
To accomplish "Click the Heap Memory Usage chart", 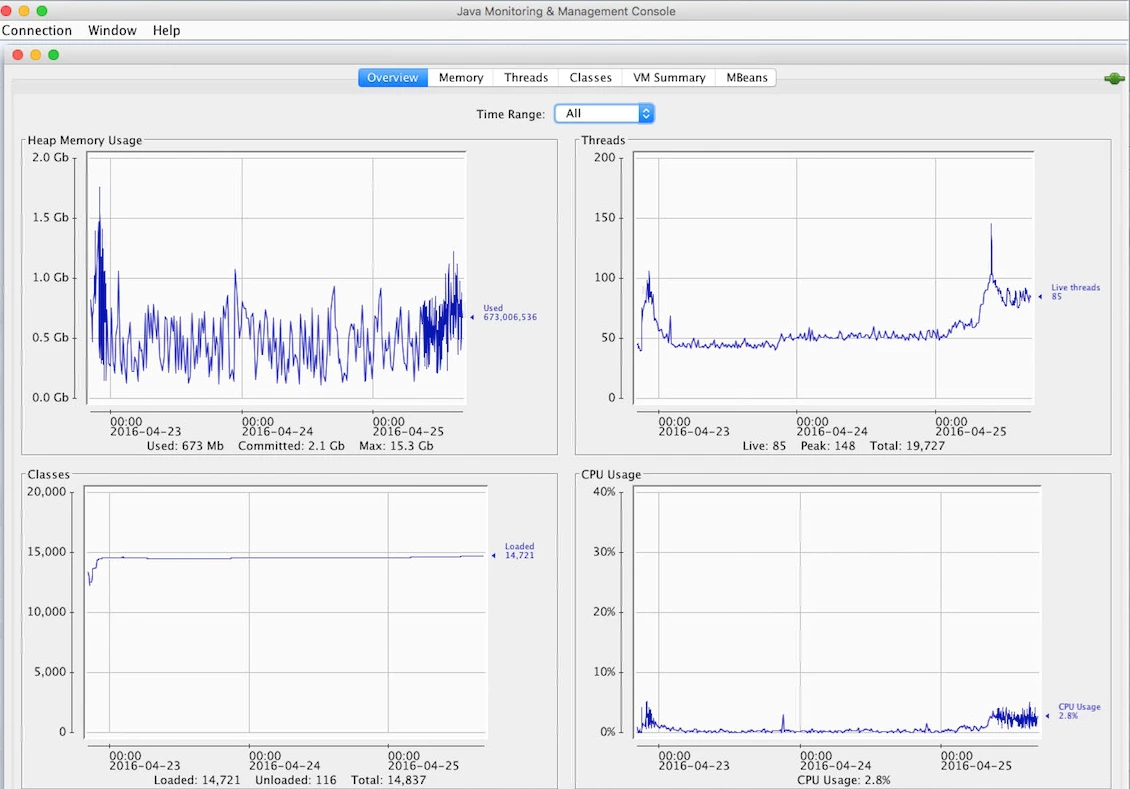I will click(x=276, y=277).
